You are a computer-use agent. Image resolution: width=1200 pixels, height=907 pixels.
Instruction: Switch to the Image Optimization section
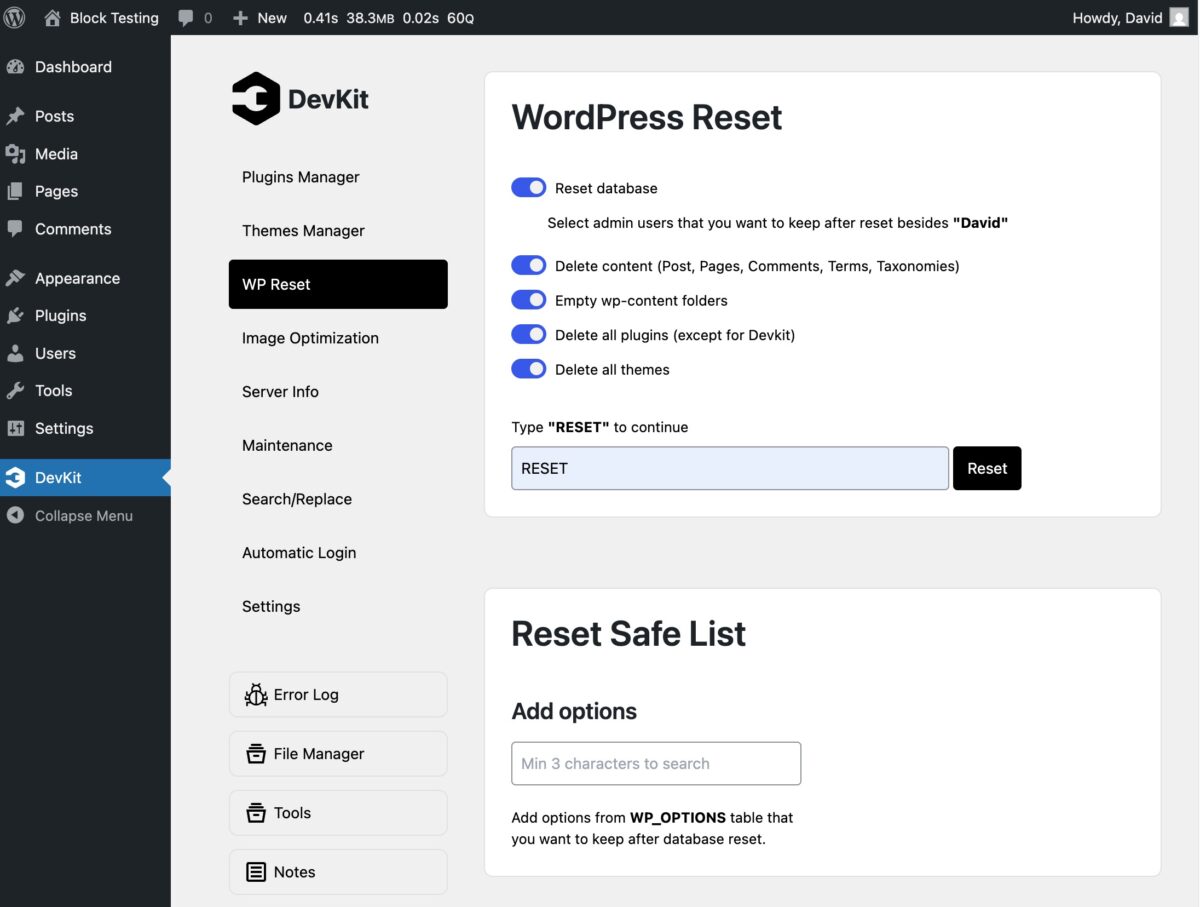(310, 338)
